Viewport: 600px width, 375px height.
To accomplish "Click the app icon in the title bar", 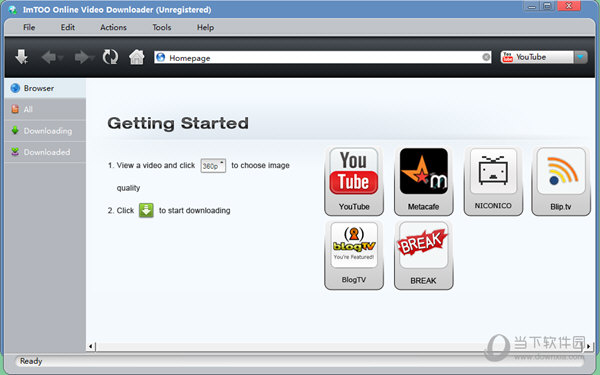I will point(13,10).
